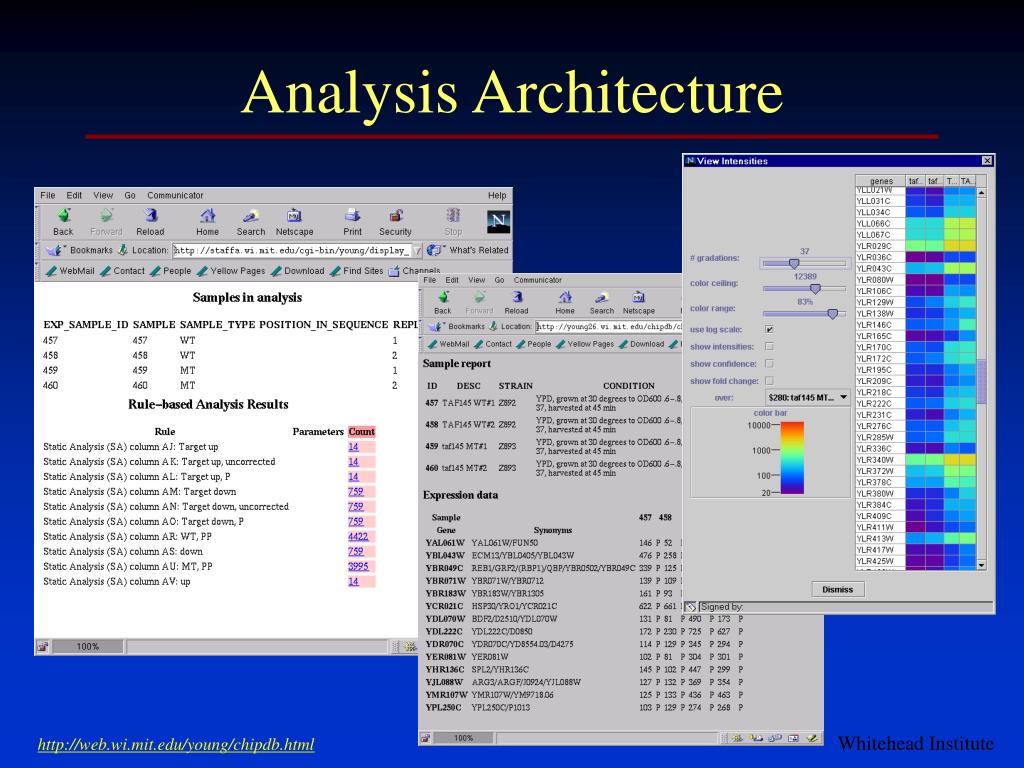Click gene YAL061W in the Expression data table

[x=445, y=543]
